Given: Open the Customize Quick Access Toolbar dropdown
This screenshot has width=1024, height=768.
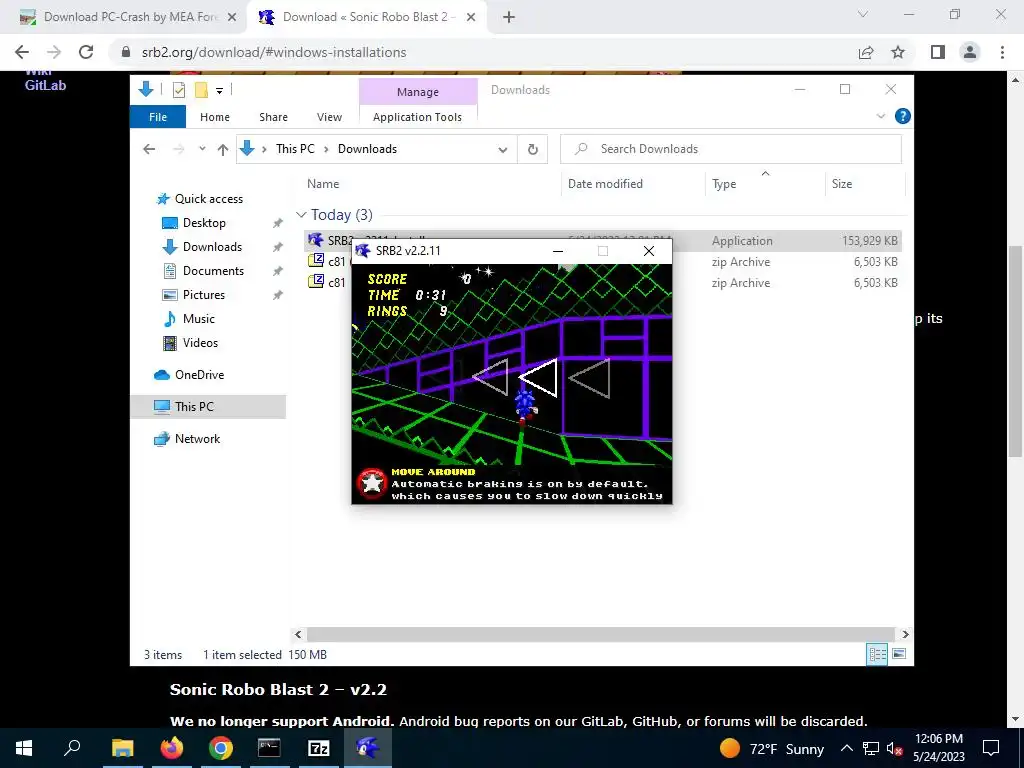Looking at the screenshot, I should (219, 91).
